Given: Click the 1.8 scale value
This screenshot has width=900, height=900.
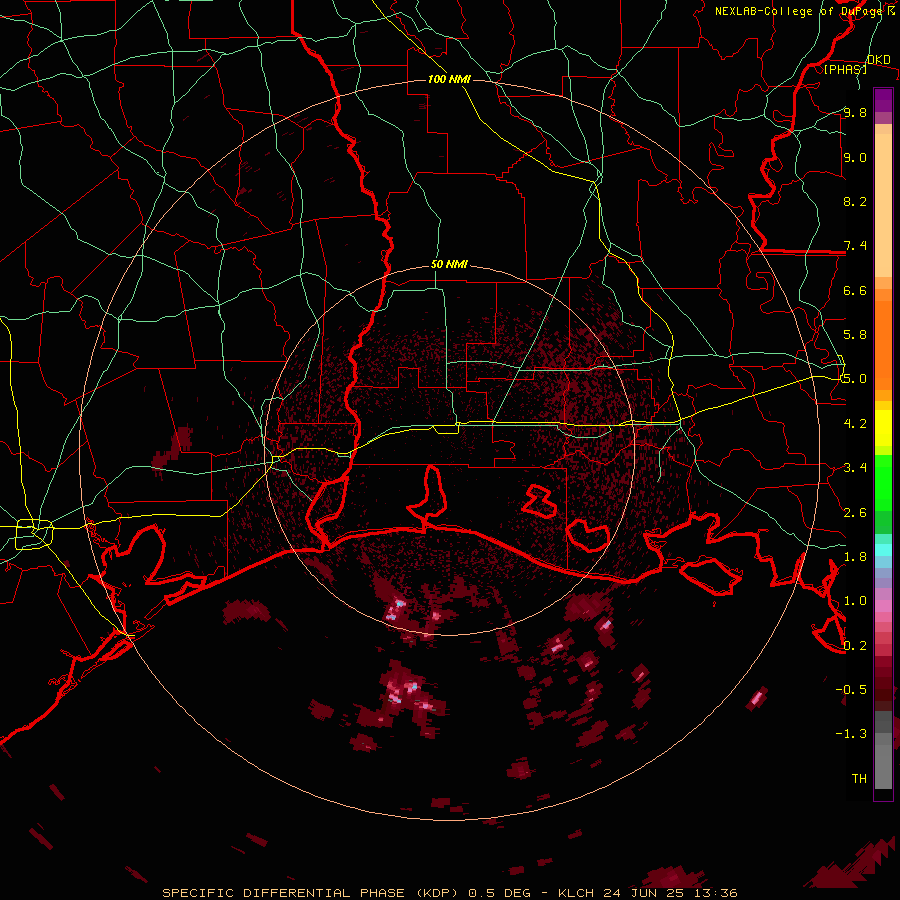Looking at the screenshot, I should pos(855,556).
